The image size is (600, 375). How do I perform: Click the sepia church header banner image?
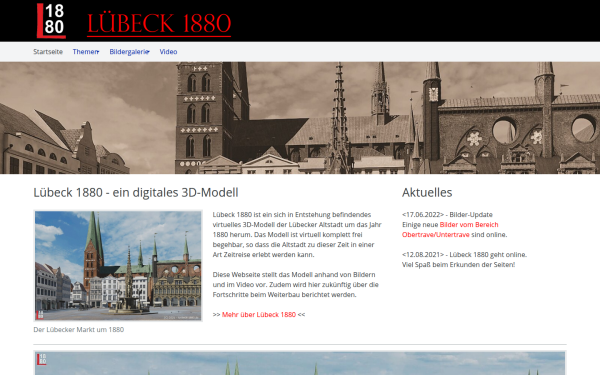[300, 118]
